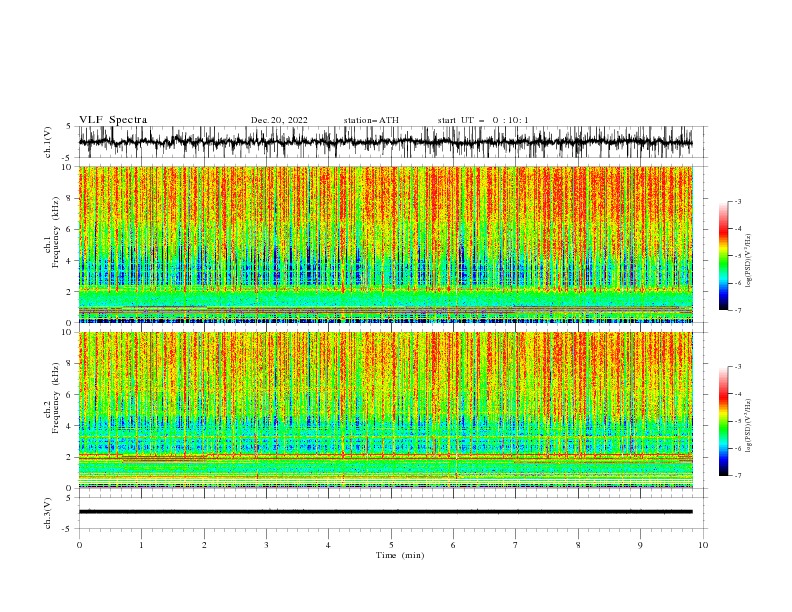Click the time axis tick label "10"

[703, 545]
